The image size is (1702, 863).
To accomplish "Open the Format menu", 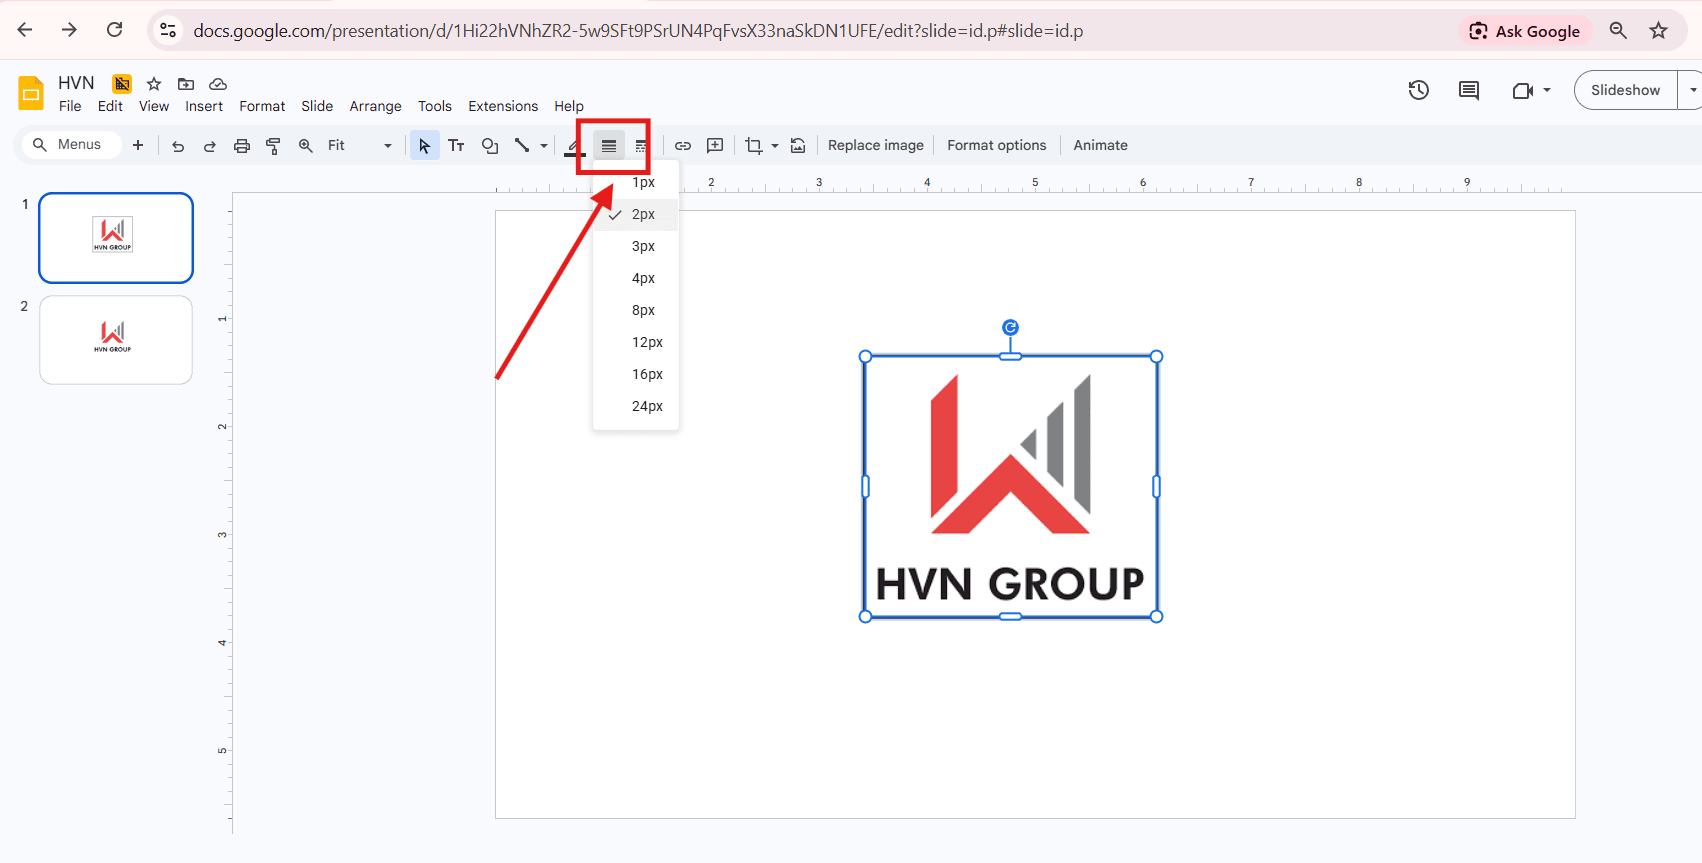I will [x=262, y=106].
